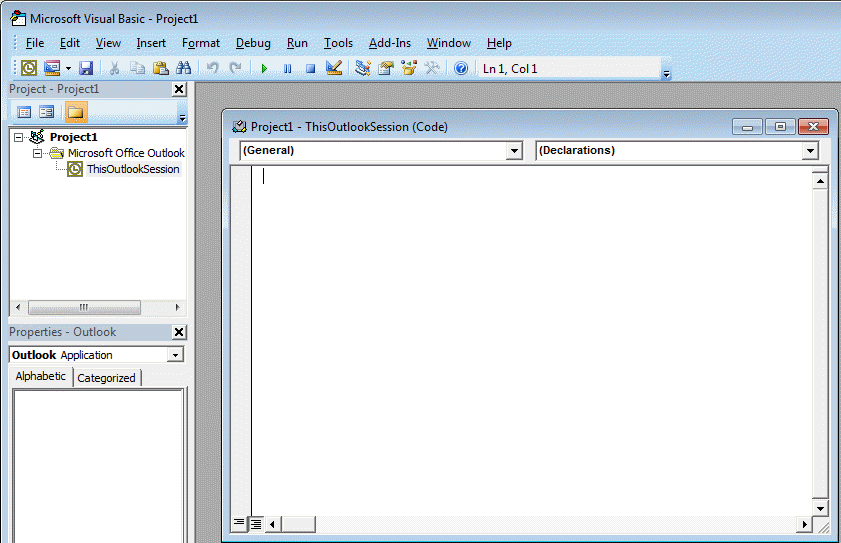841x543 pixels.
Task: Minimize the ThisOutlookSession code window
Action: point(747,127)
